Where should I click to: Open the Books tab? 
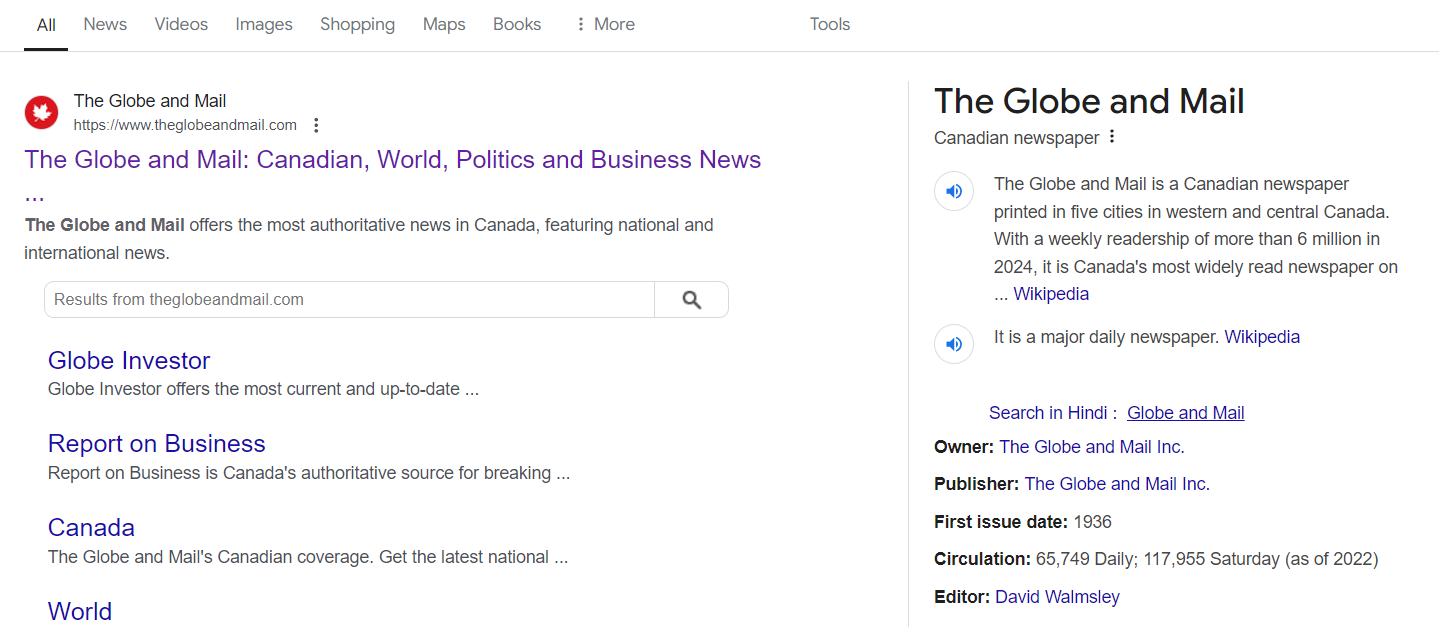pos(517,24)
